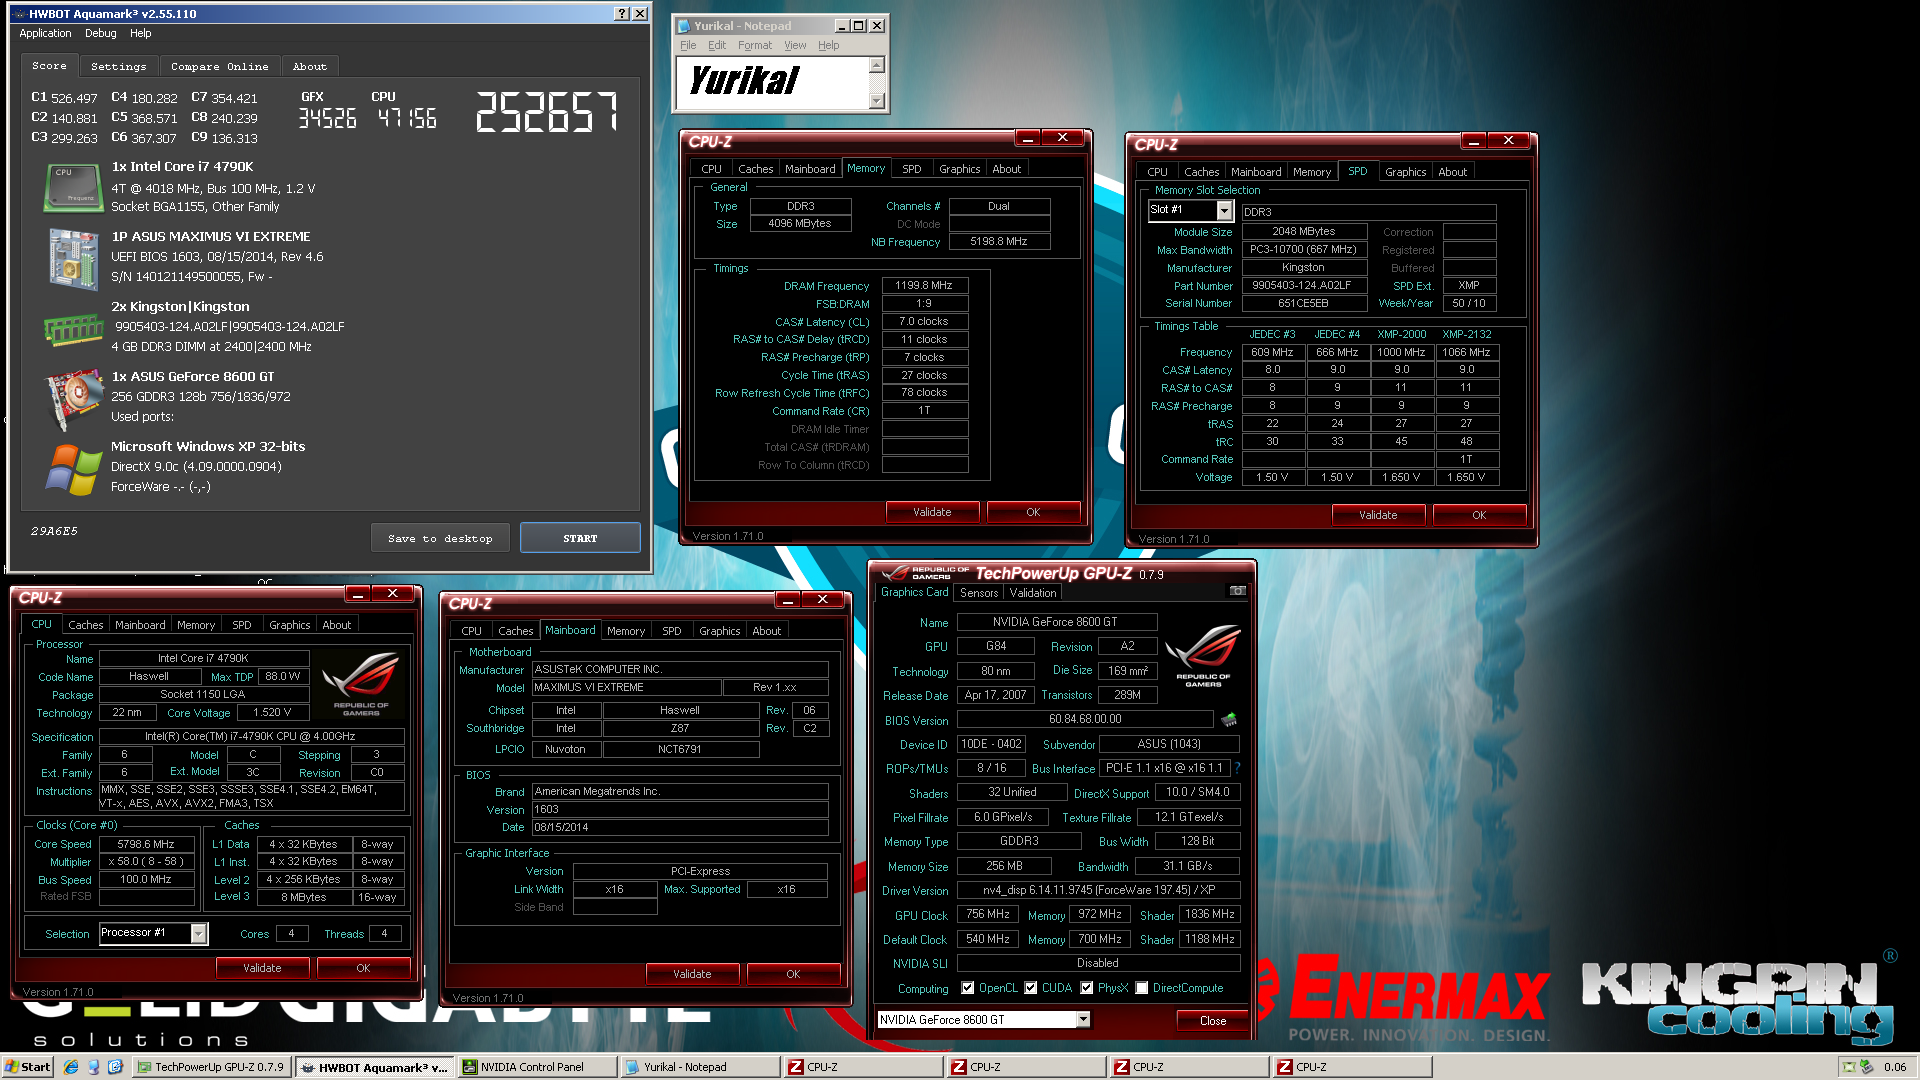The width and height of the screenshot is (1920, 1080).
Task: Toggle the DirectCompute checkbox in GPU-Z
Action: point(1142,988)
